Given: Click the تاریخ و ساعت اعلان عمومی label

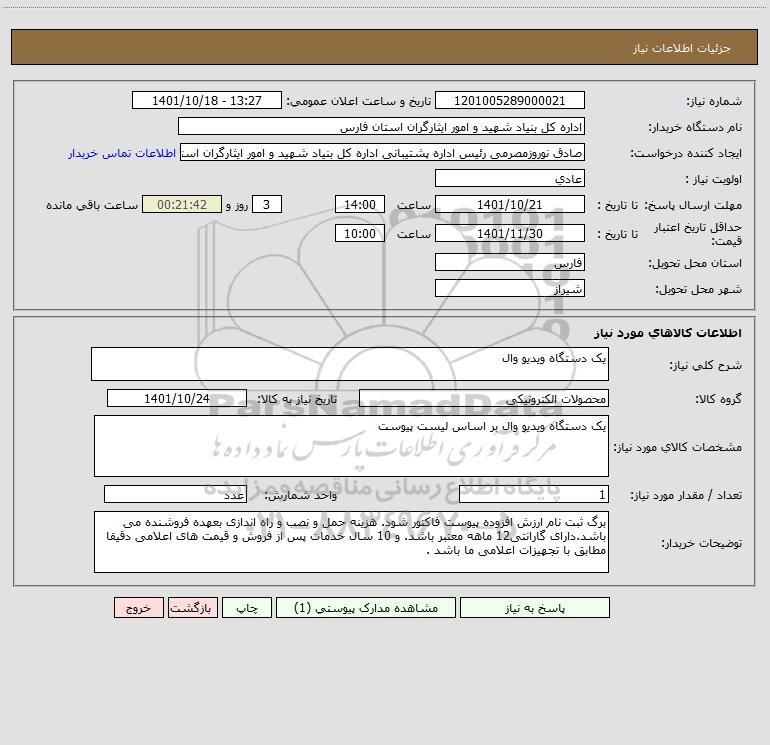Looking at the screenshot, I should click(x=358, y=101).
